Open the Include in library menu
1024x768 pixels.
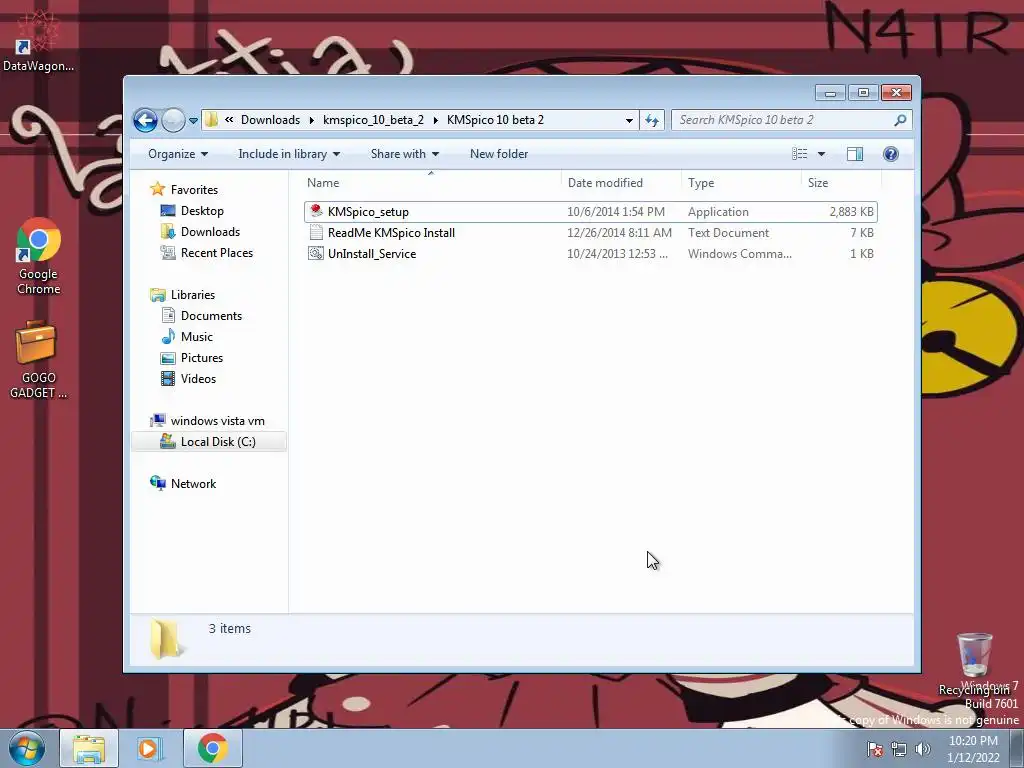[x=289, y=154]
